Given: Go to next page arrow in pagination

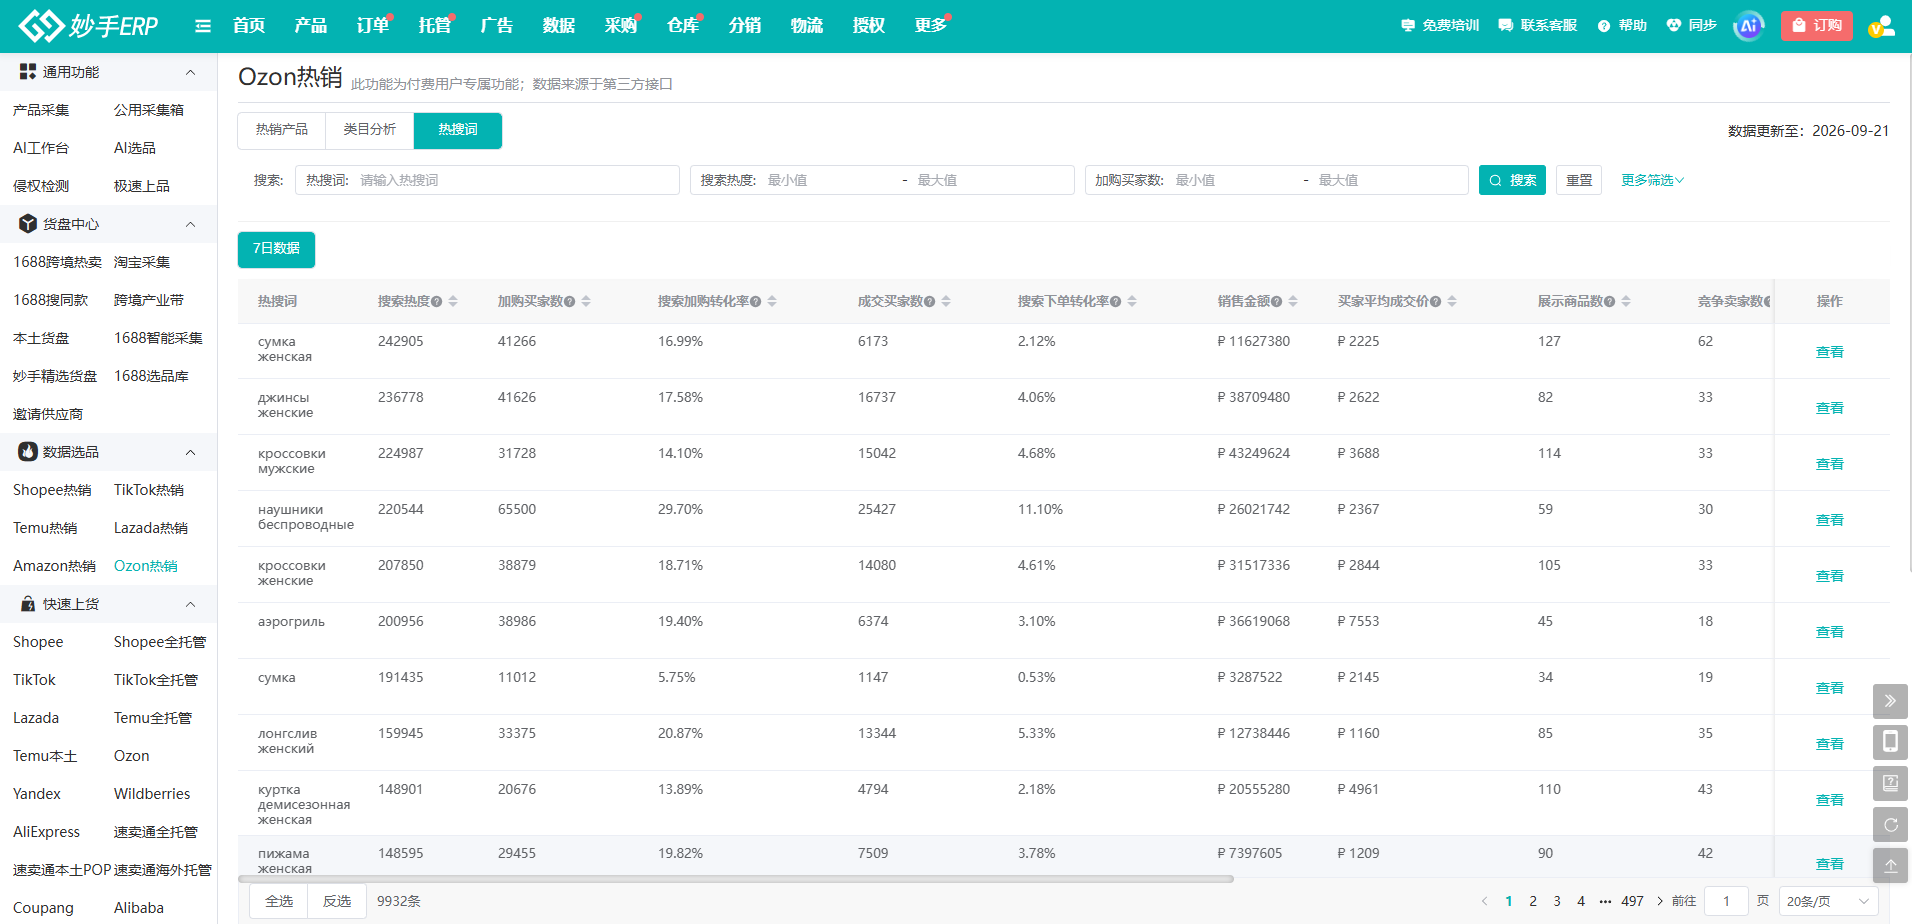Looking at the screenshot, I should pyautogui.click(x=1660, y=901).
